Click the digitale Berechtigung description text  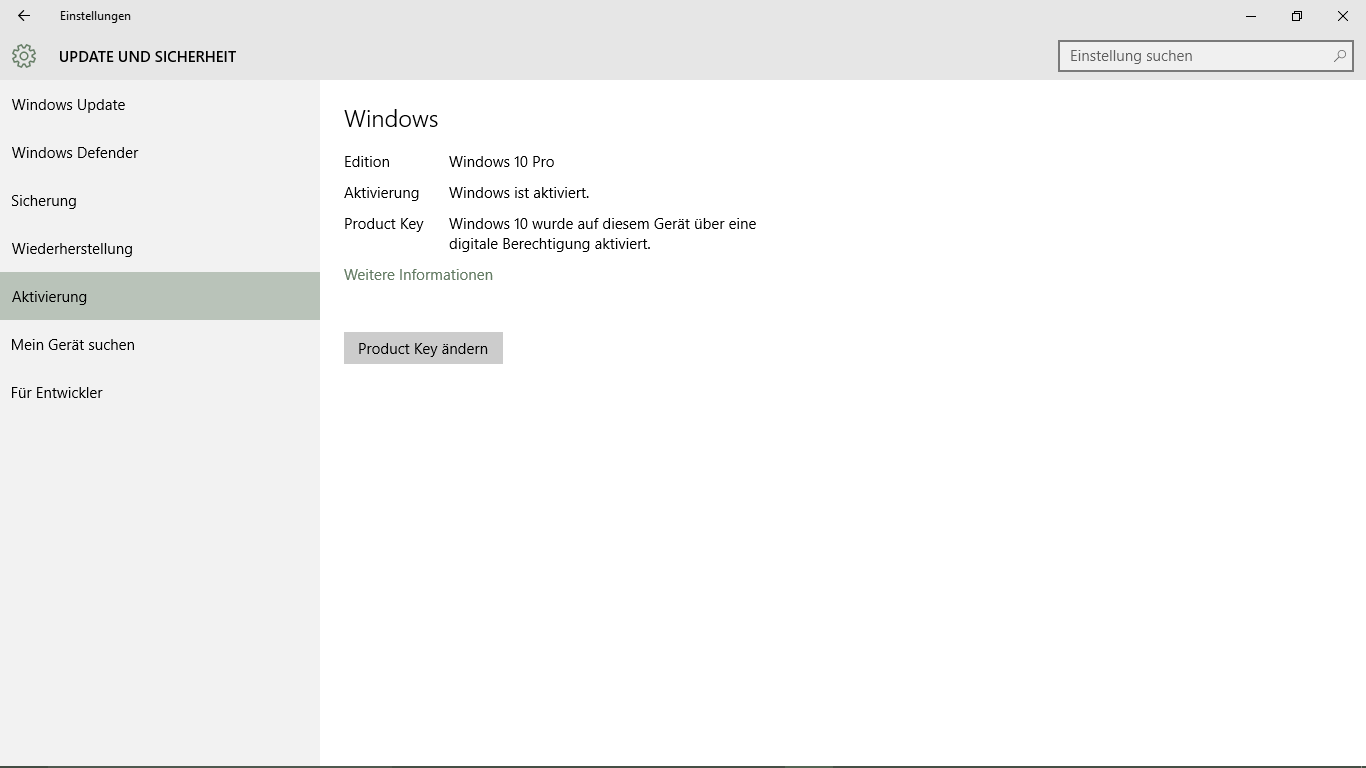click(x=602, y=234)
